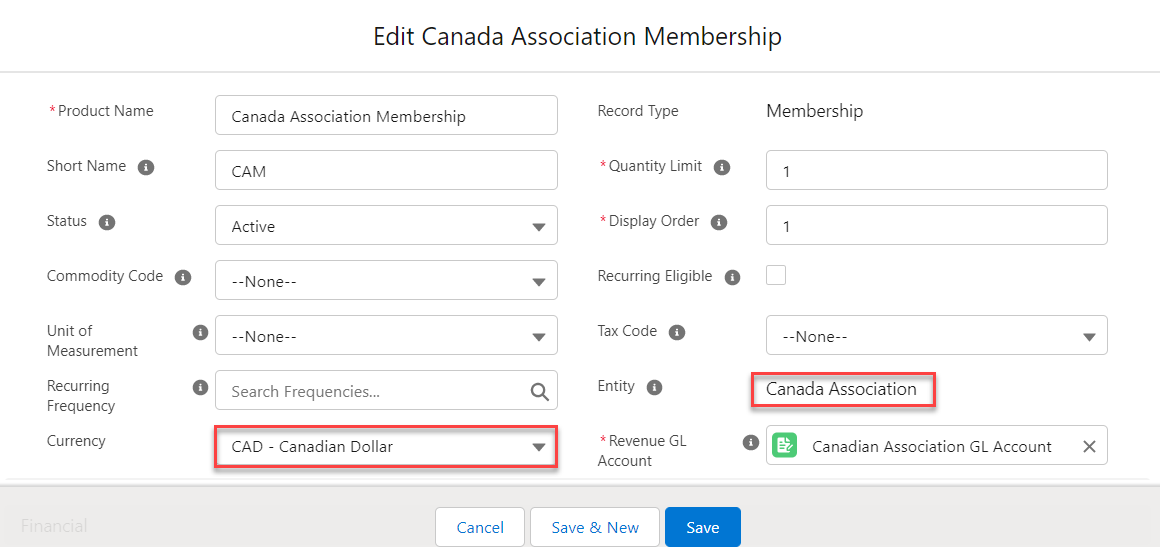Expand the Currency CAD dropdown
This screenshot has width=1160, height=547.
coord(386,446)
